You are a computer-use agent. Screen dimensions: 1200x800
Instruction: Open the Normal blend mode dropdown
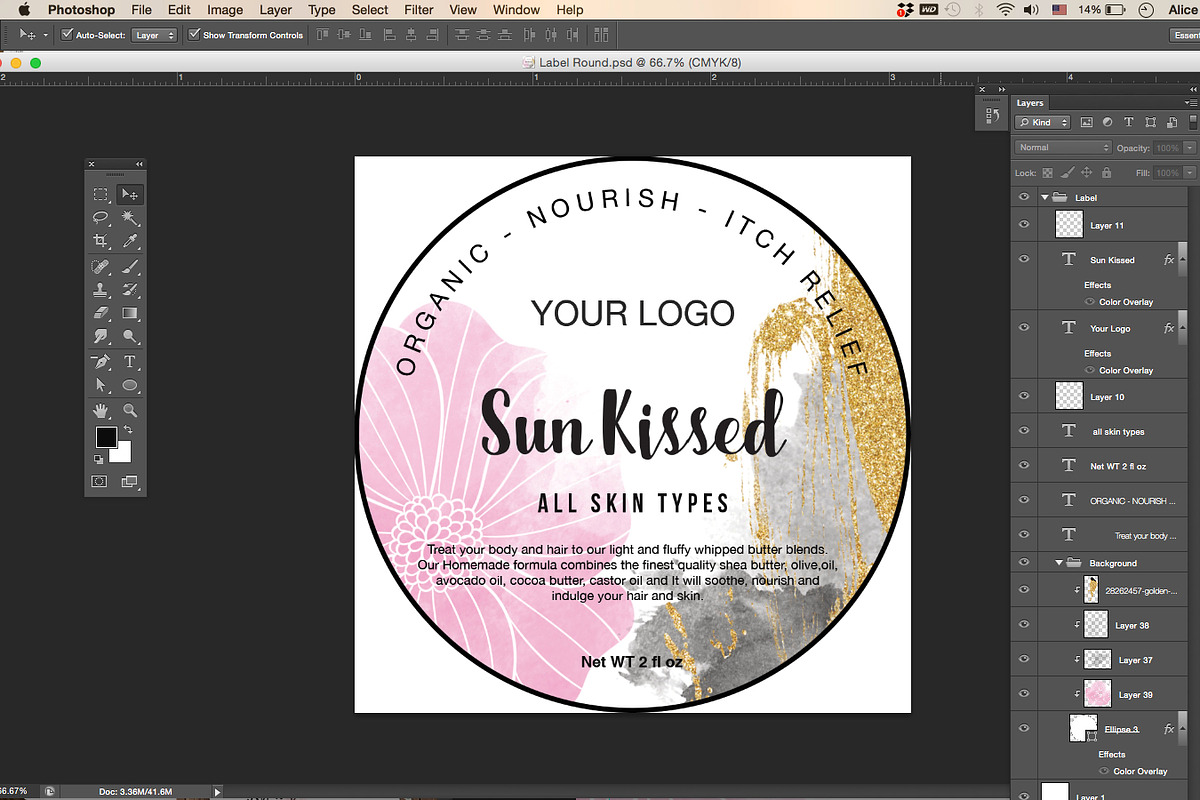point(1063,147)
